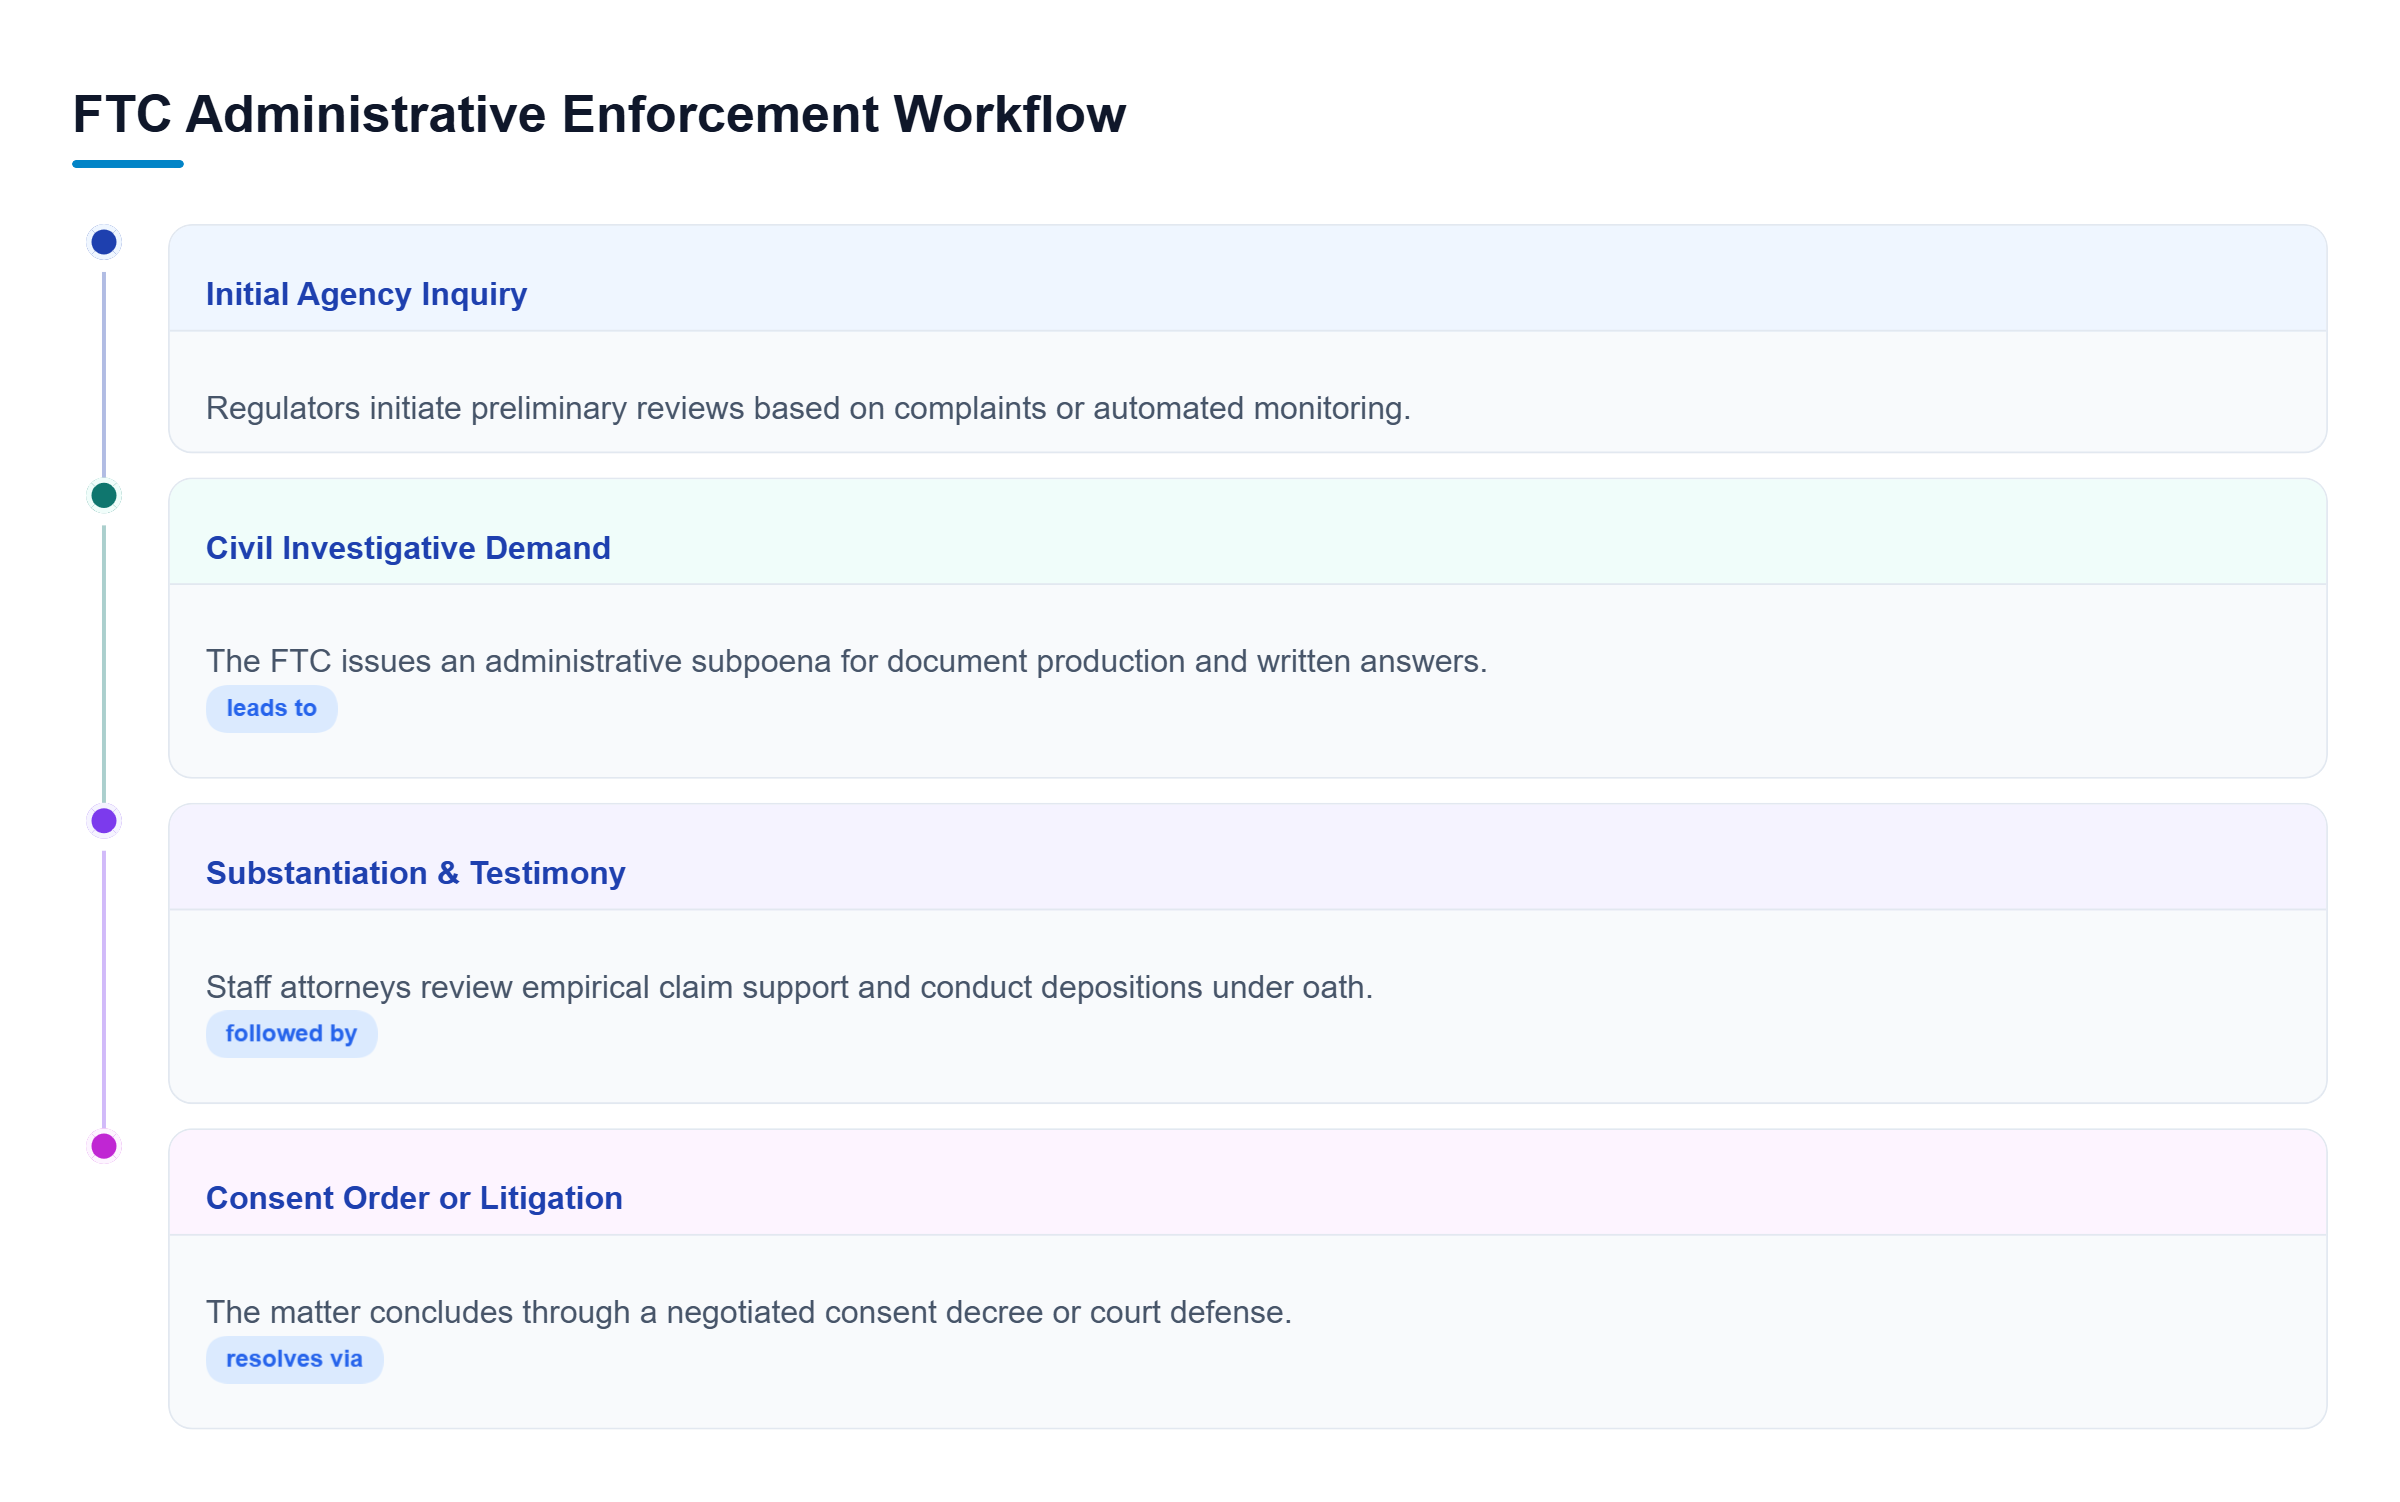
Task: Select the magenta Consent Order or Litigation dot
Action: (104, 1146)
